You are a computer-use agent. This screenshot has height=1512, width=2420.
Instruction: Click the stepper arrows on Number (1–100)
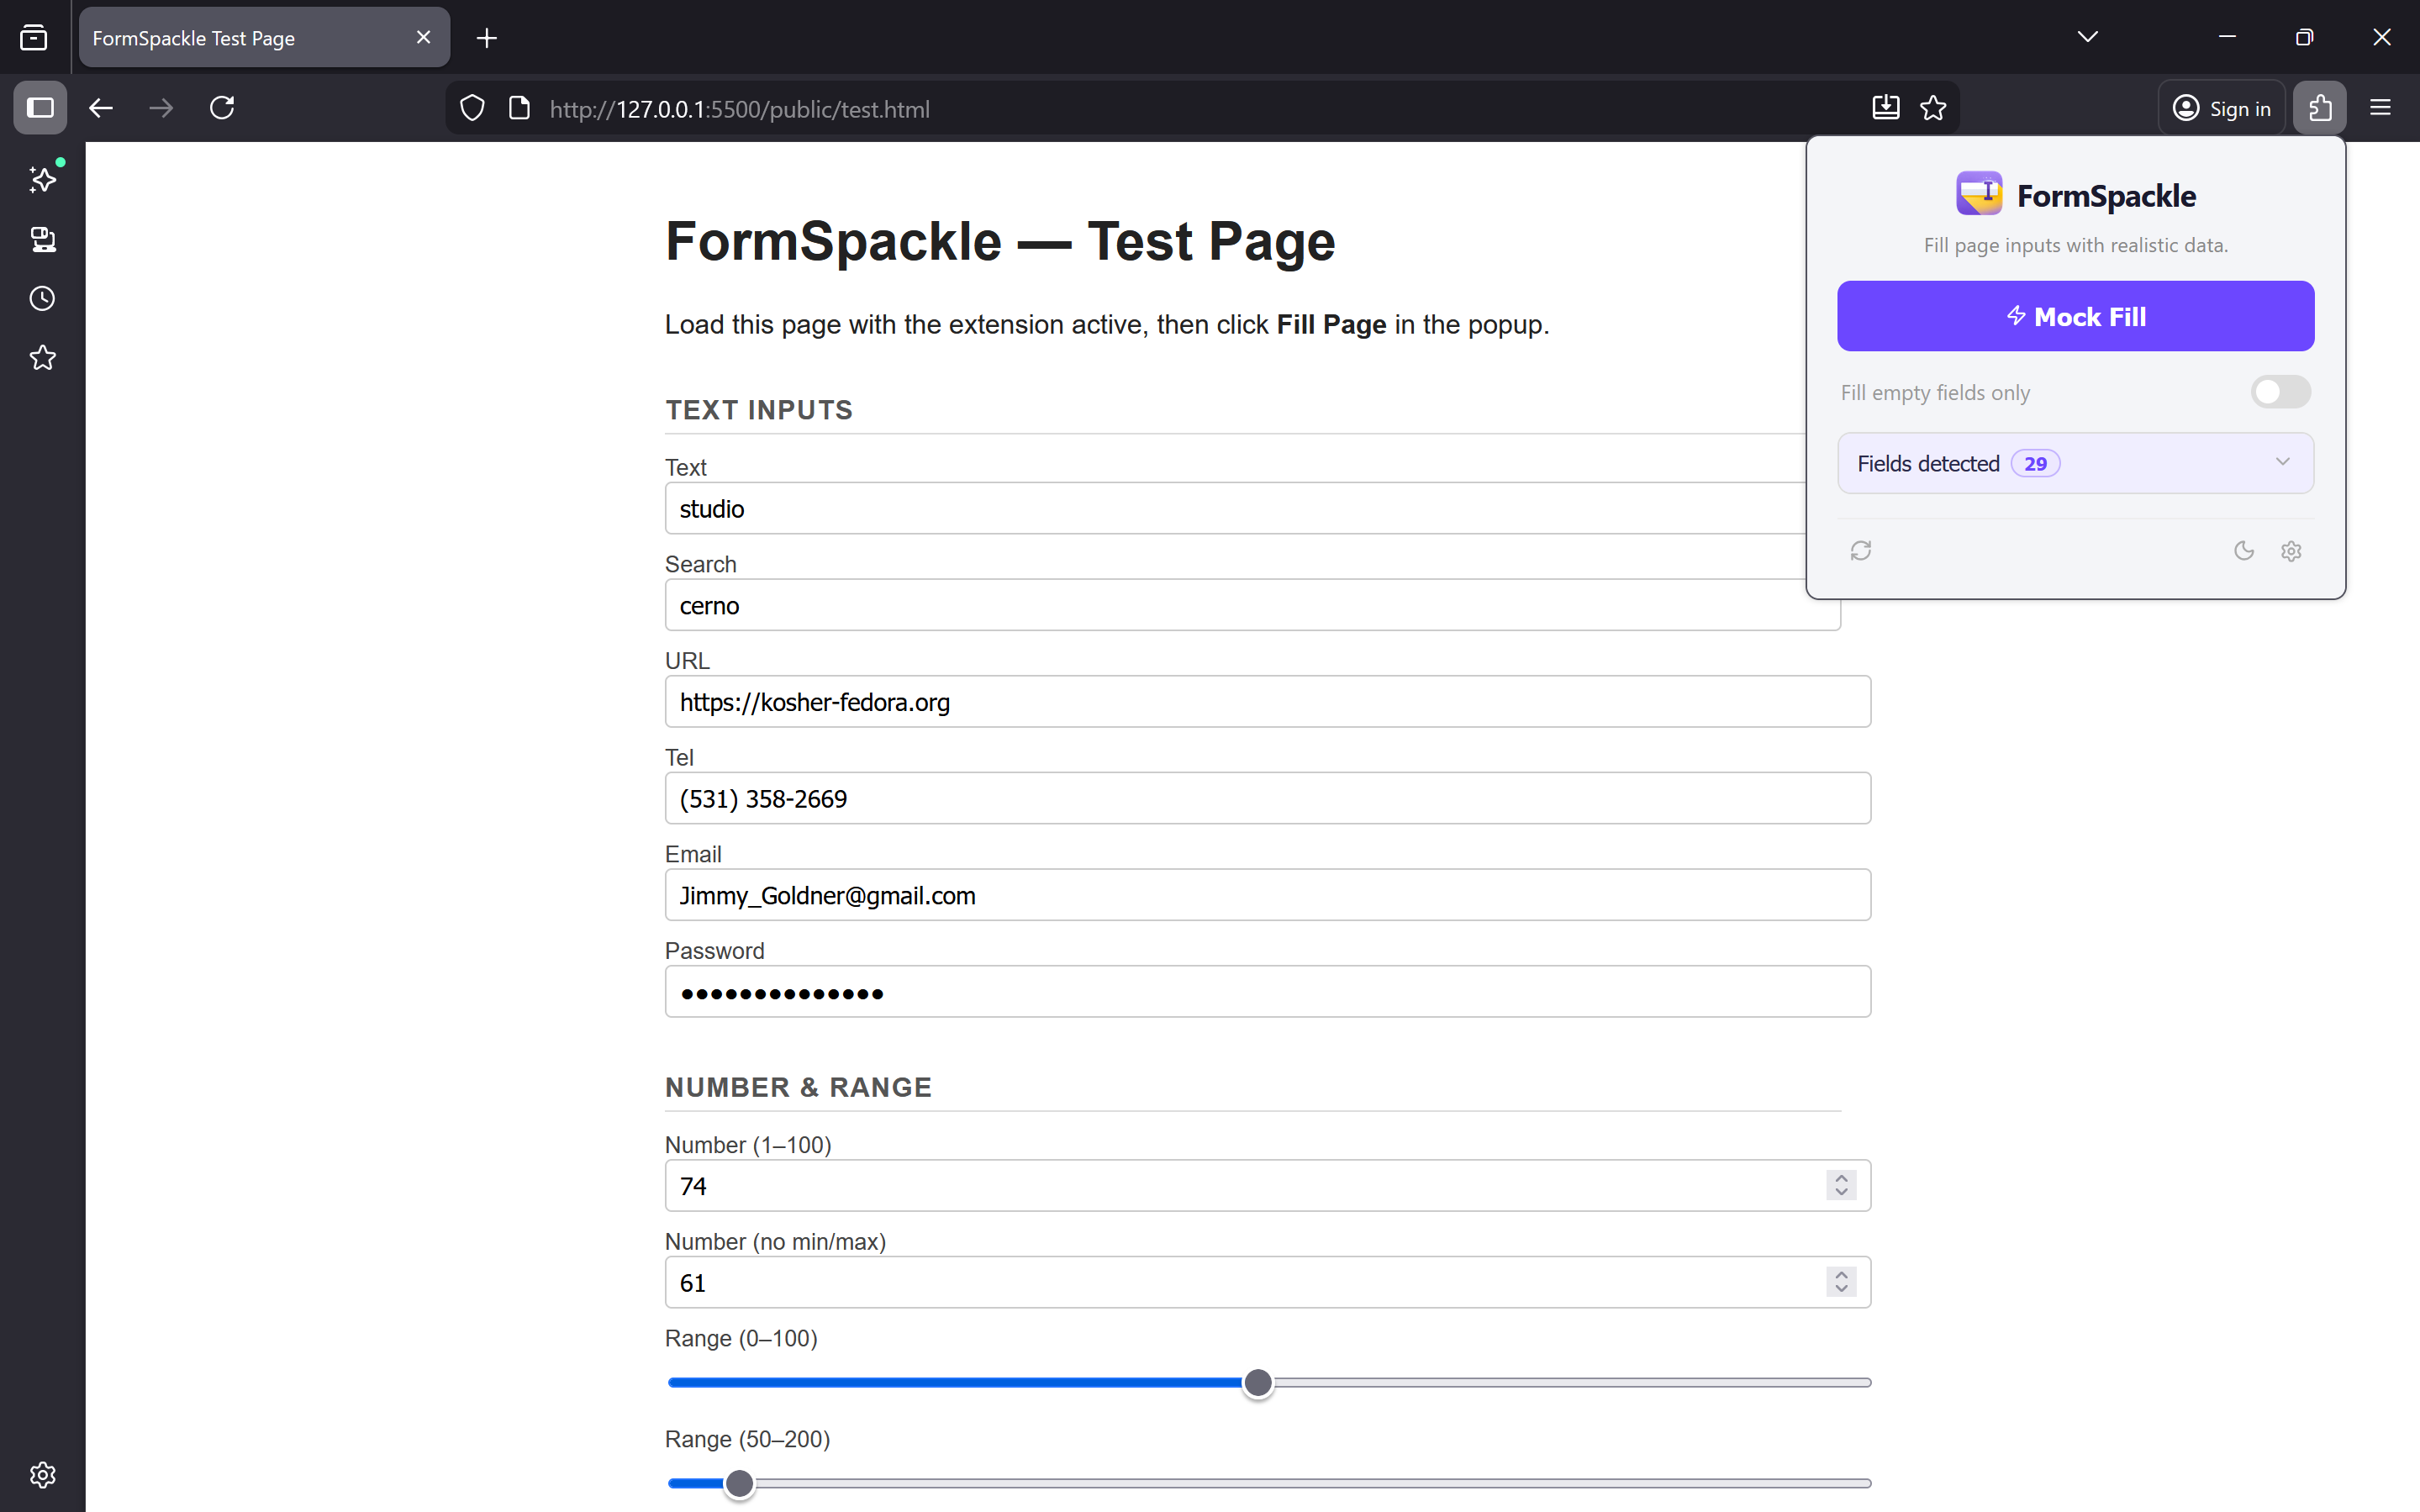(1841, 1185)
